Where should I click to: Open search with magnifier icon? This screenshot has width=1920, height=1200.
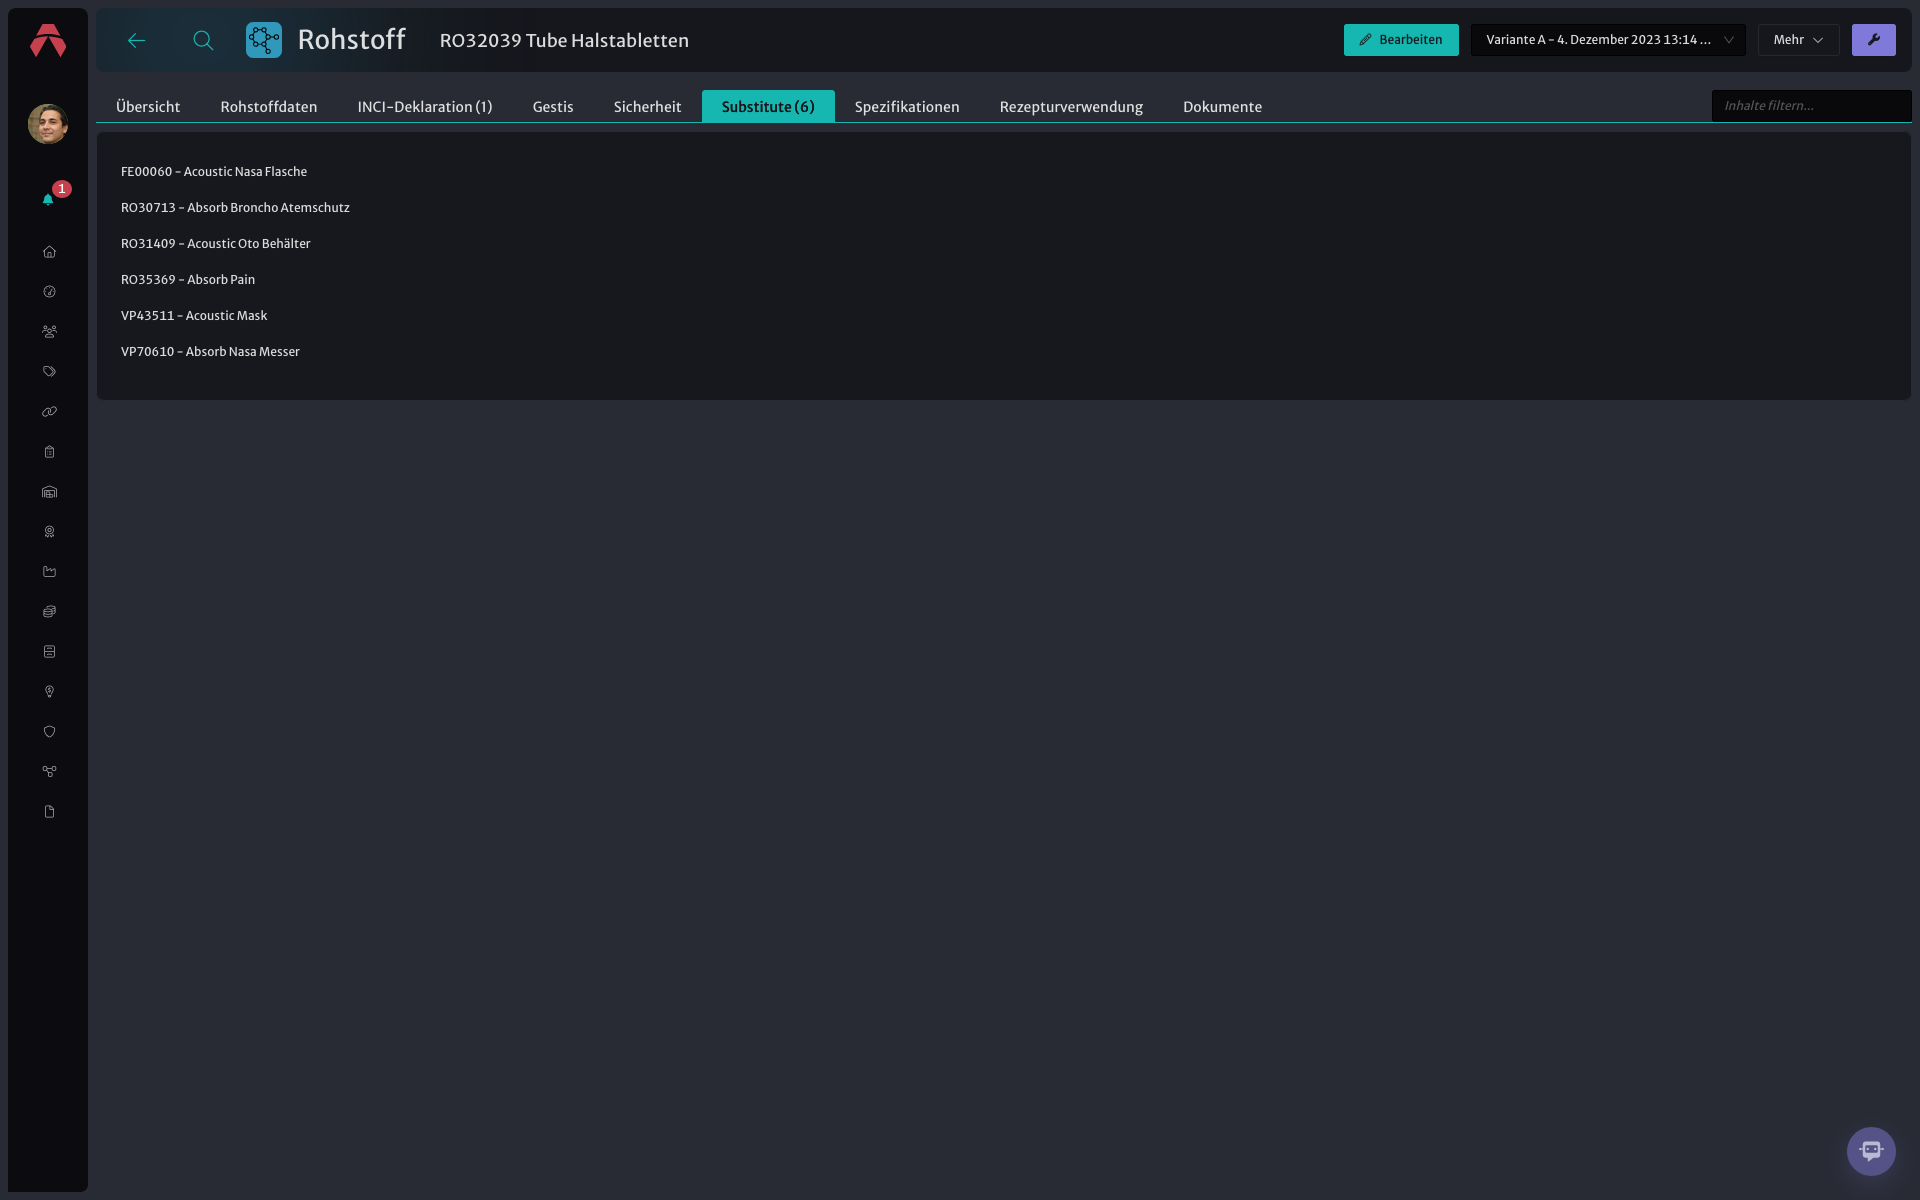coord(203,40)
